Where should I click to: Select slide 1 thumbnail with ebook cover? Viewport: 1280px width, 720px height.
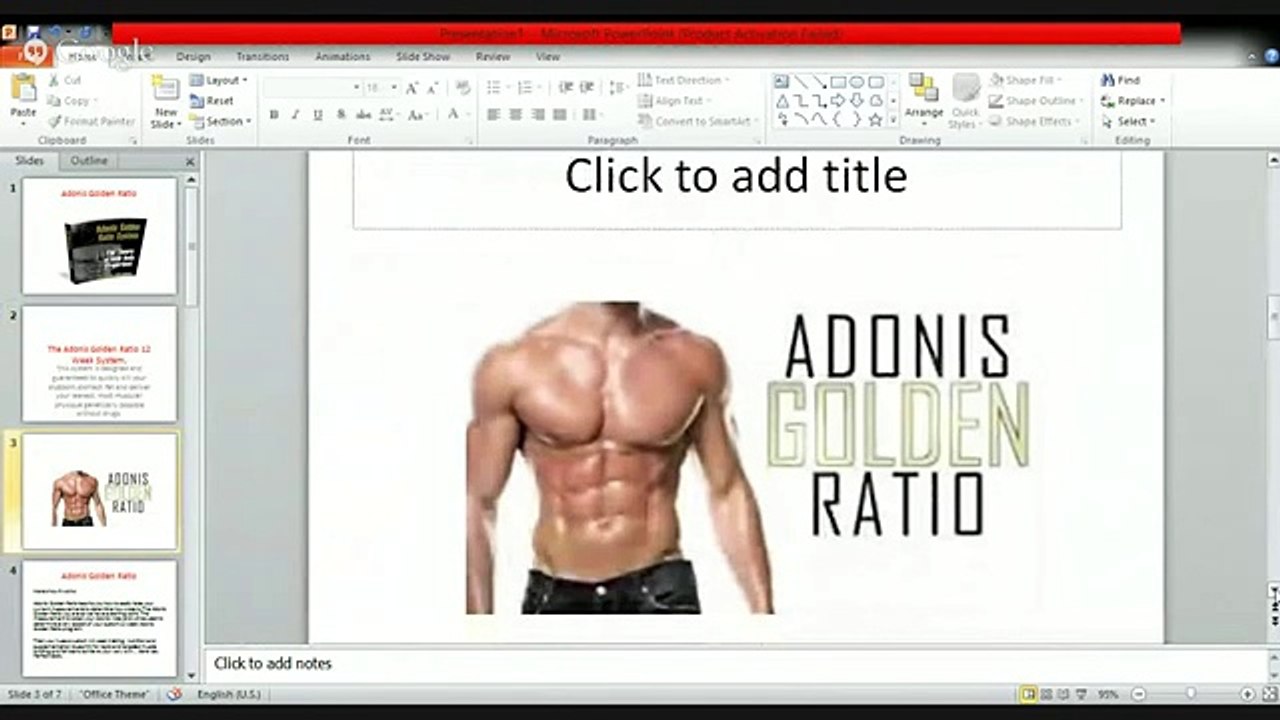tap(99, 236)
